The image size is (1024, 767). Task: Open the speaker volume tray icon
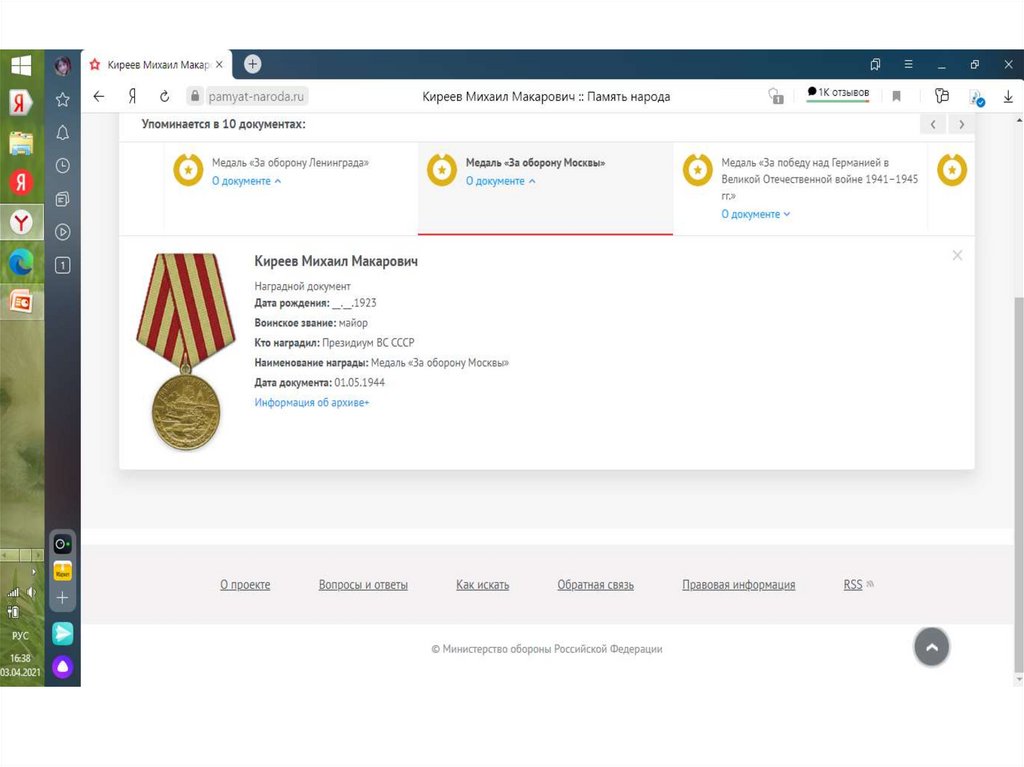(x=31, y=593)
